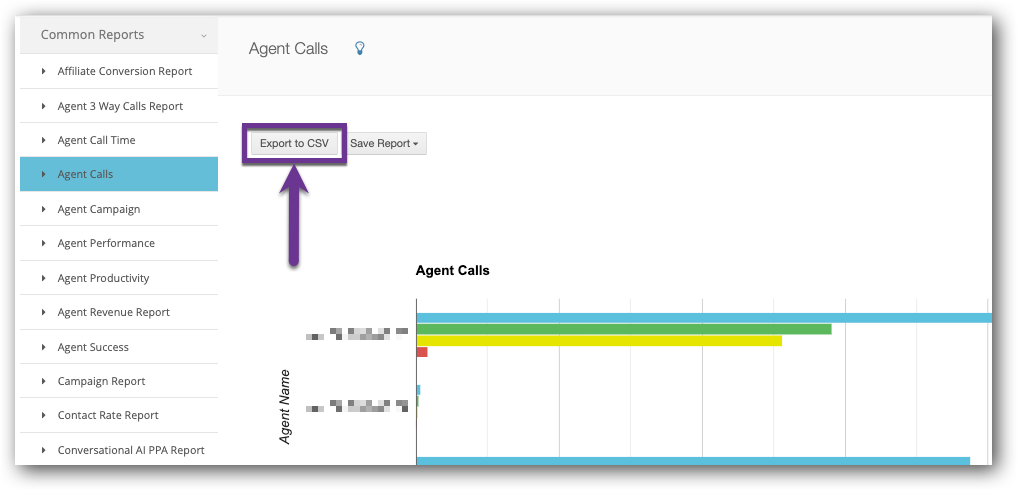Collapse the Common Reports section chevron
1017x490 pixels.
coord(204,36)
